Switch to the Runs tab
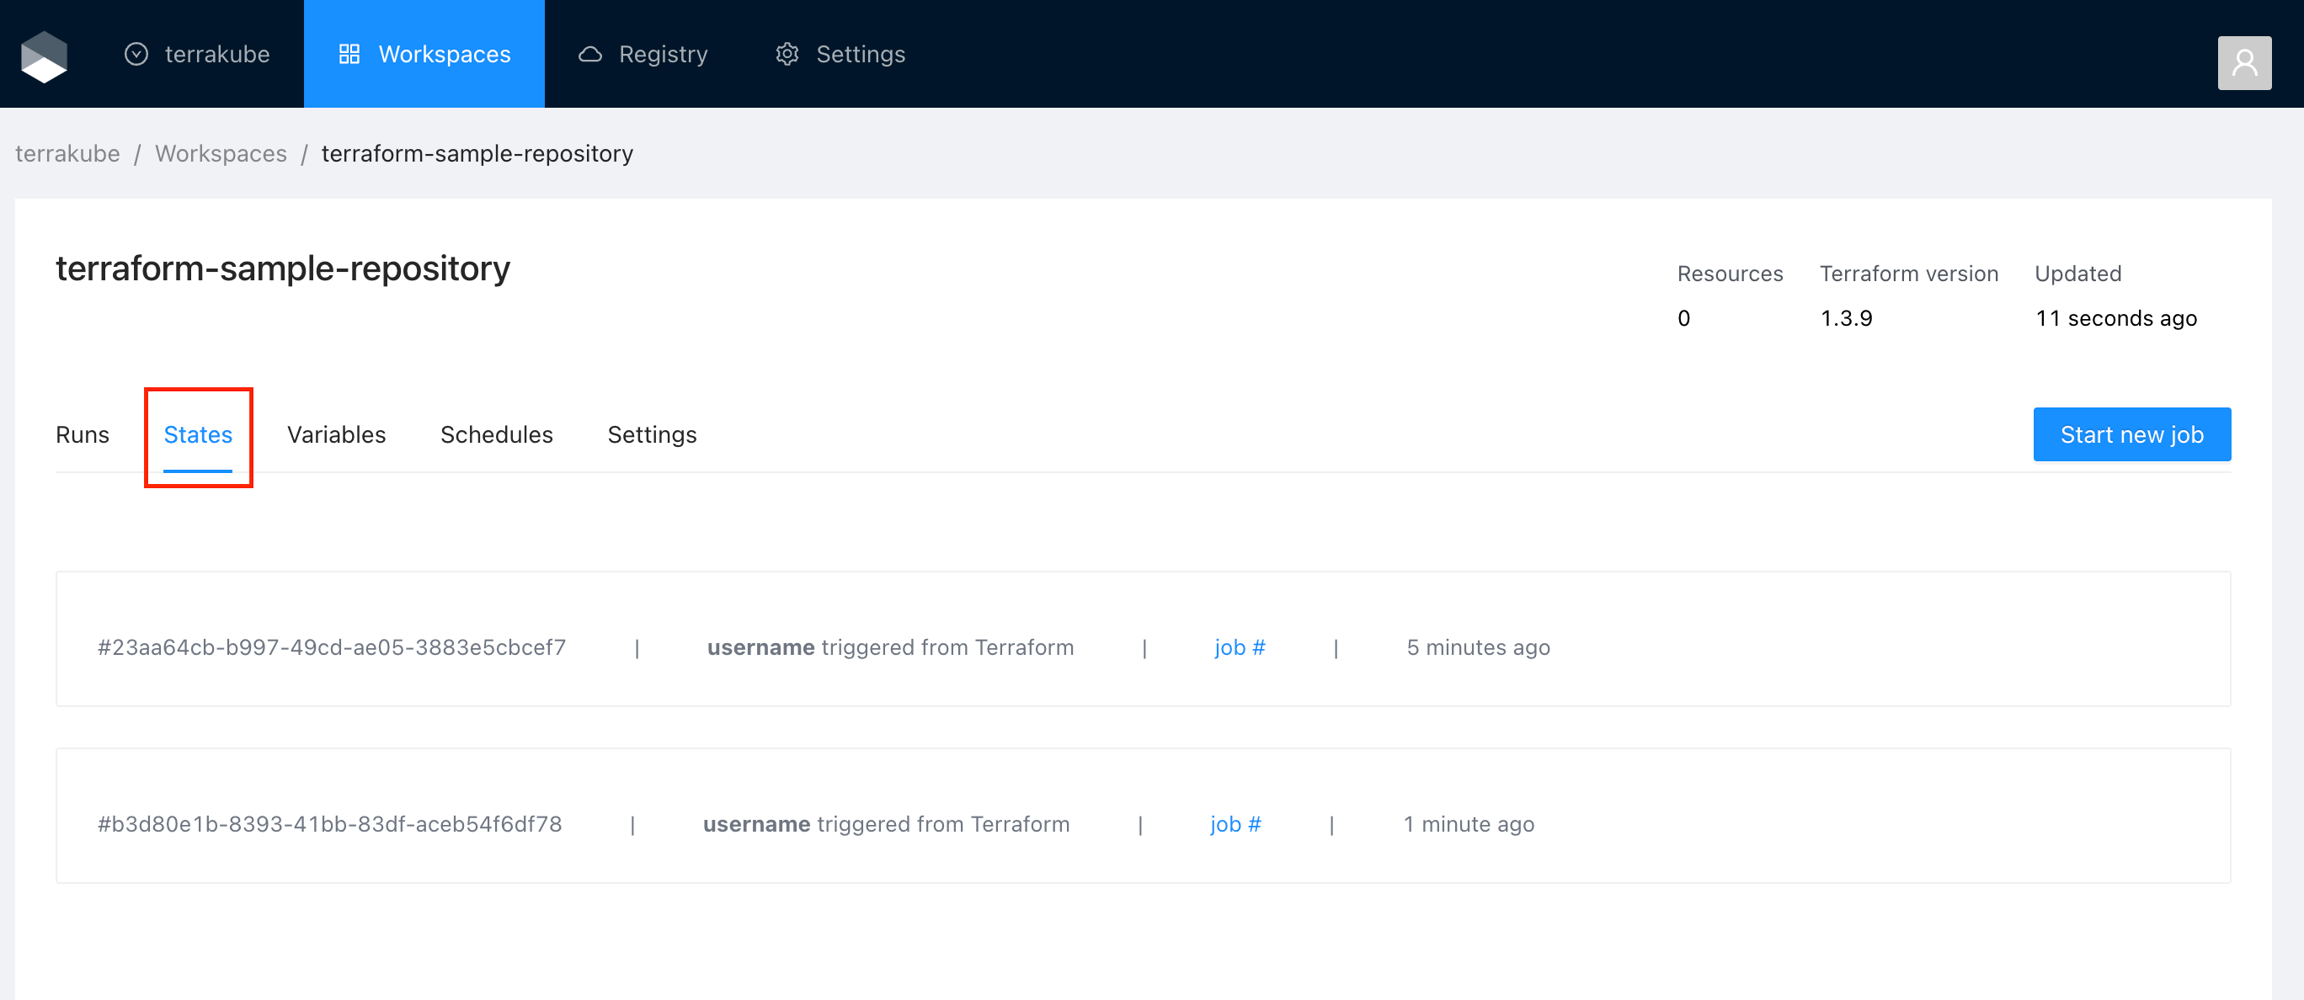This screenshot has width=2304, height=1000. (82, 435)
